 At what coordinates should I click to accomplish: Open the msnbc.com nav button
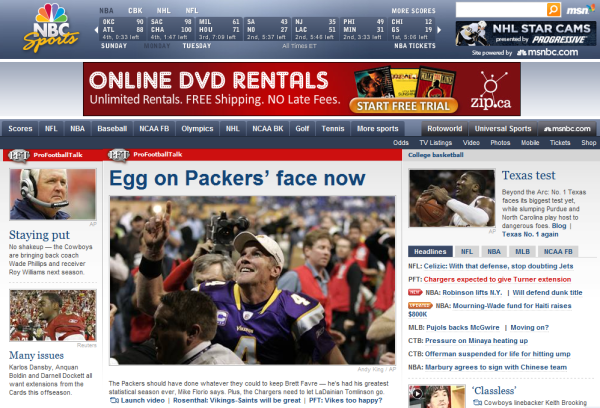[x=567, y=129]
